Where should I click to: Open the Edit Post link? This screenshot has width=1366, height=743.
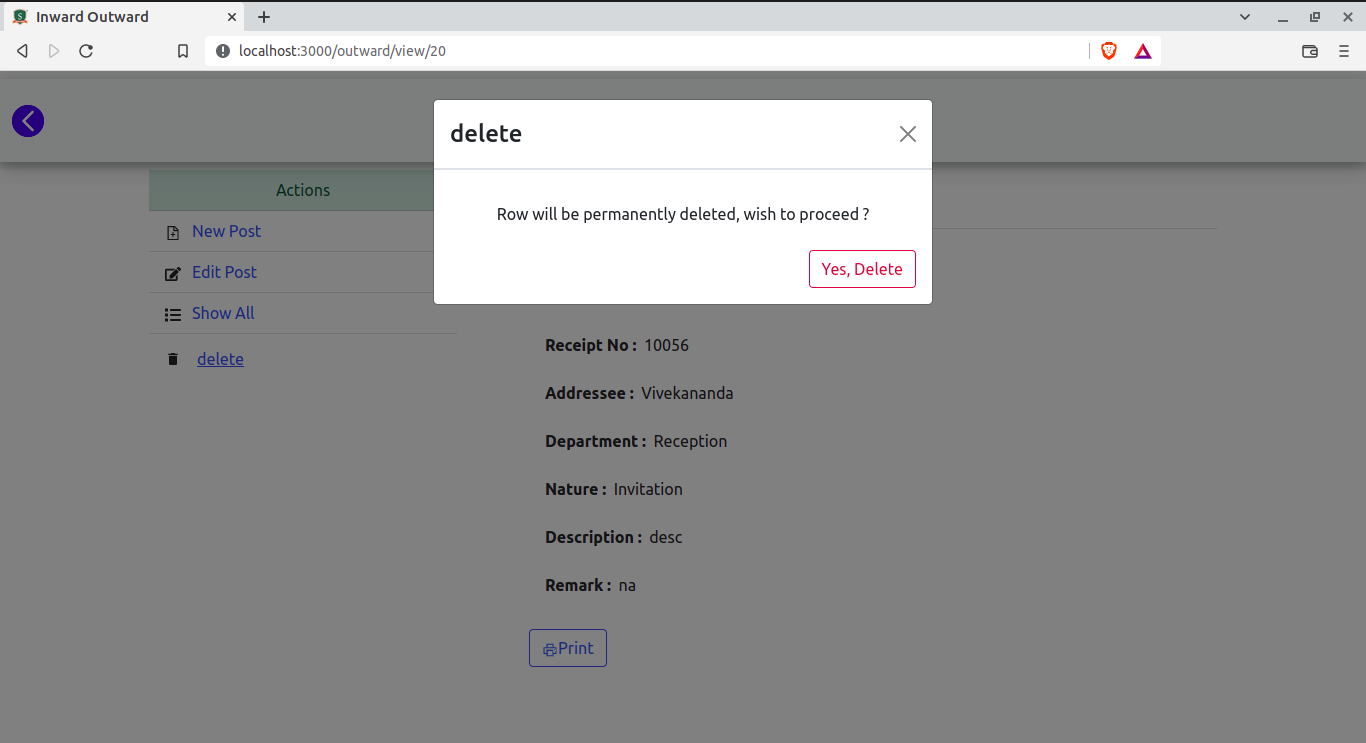(x=224, y=272)
